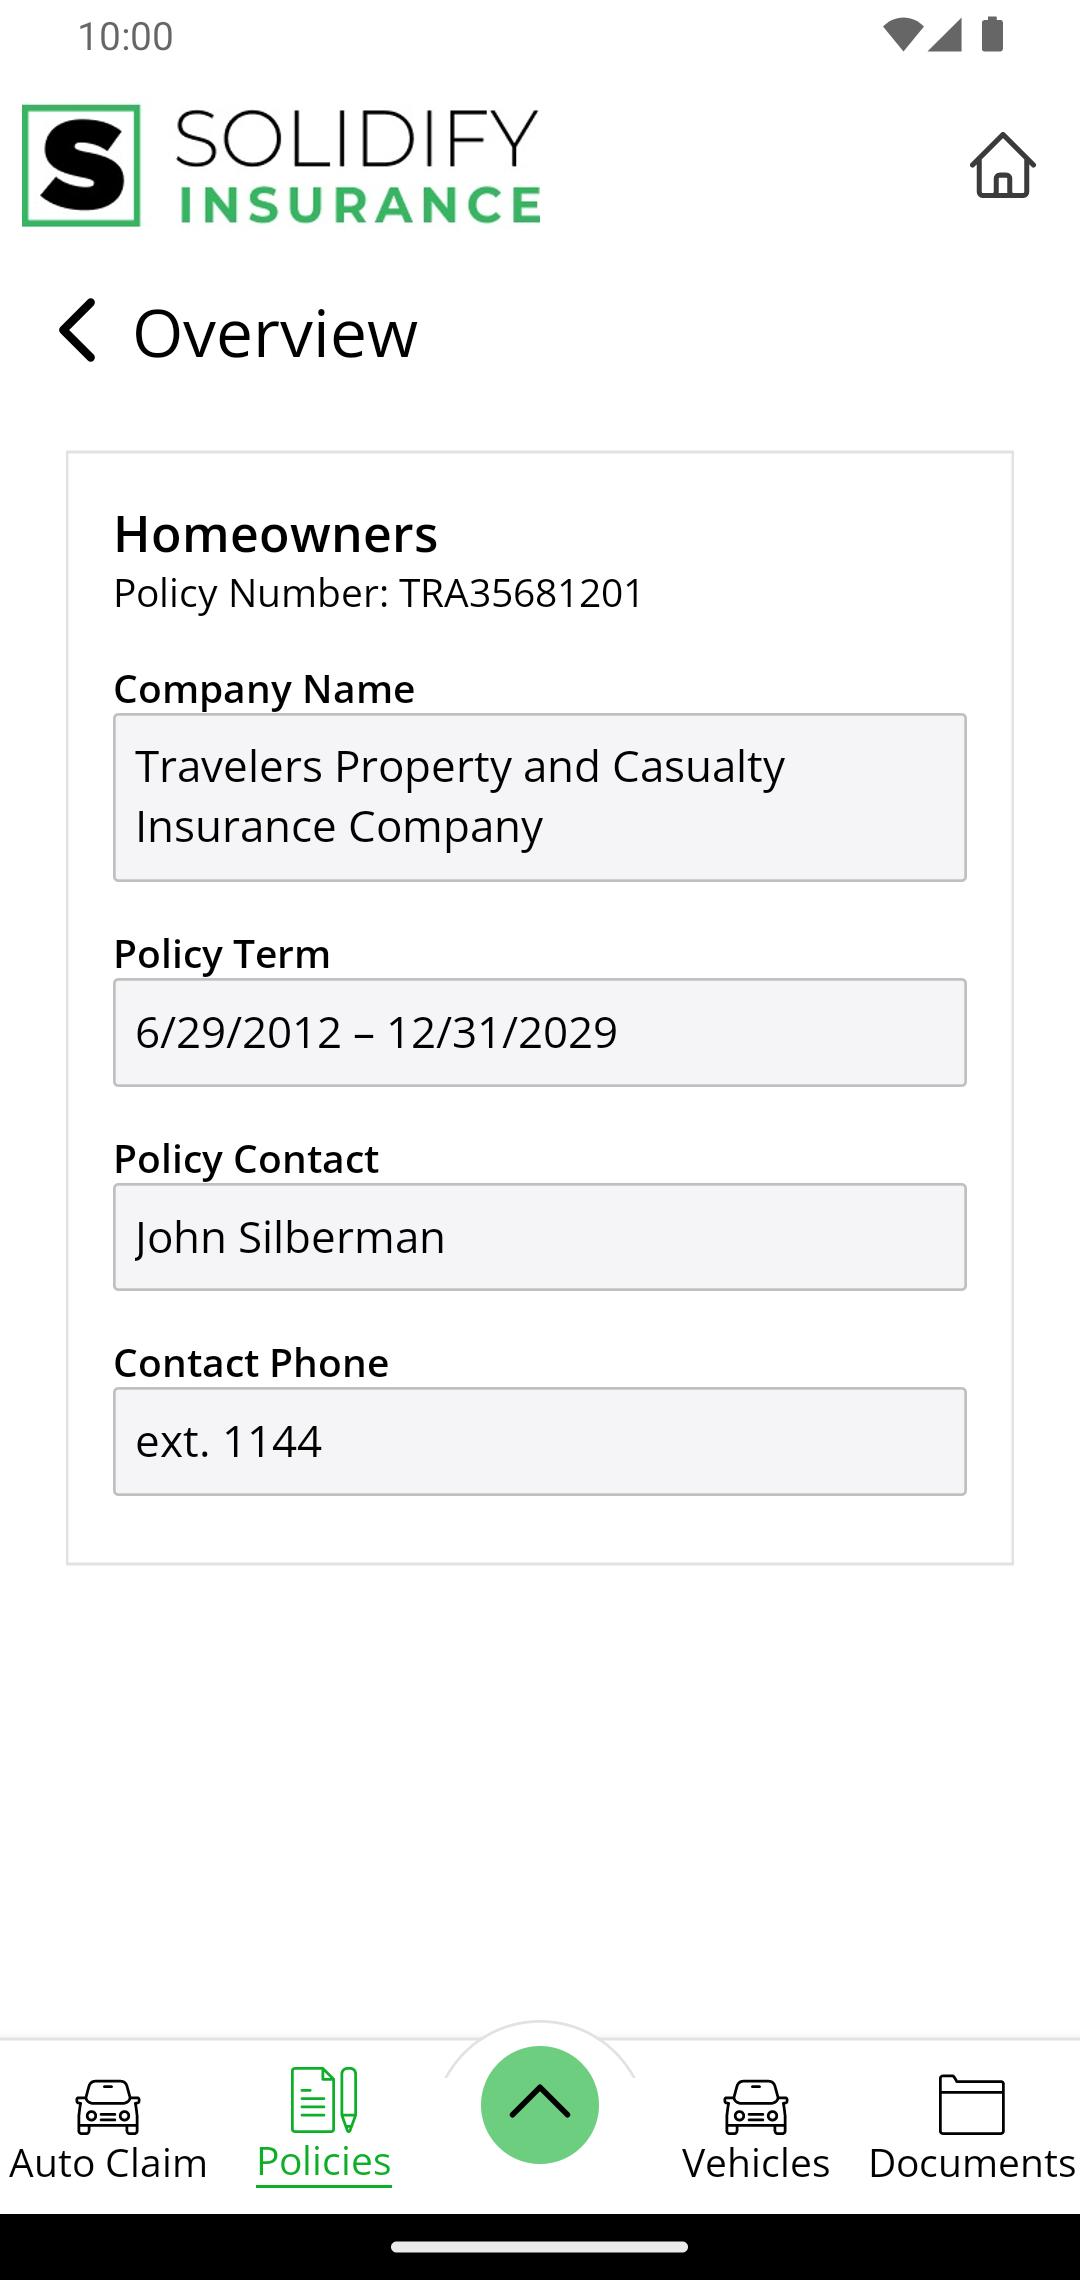Open the Vehicles car icon
1080x2280 pixels.
(756, 2106)
